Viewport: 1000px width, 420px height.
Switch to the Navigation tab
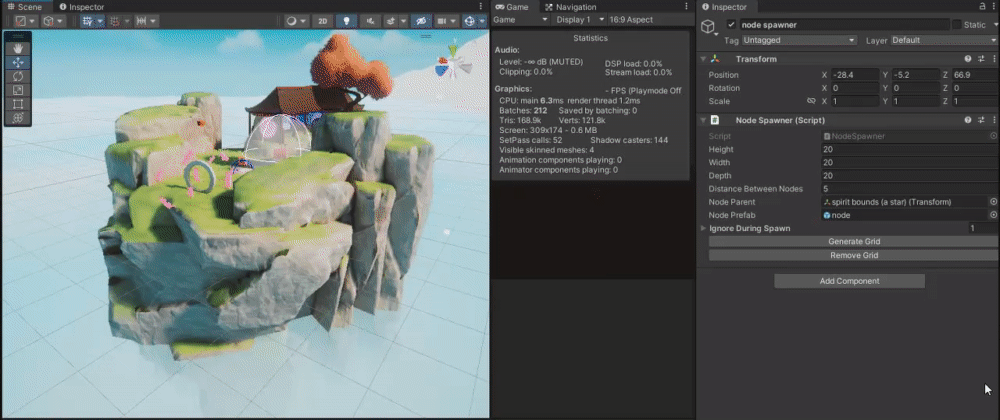[571, 7]
